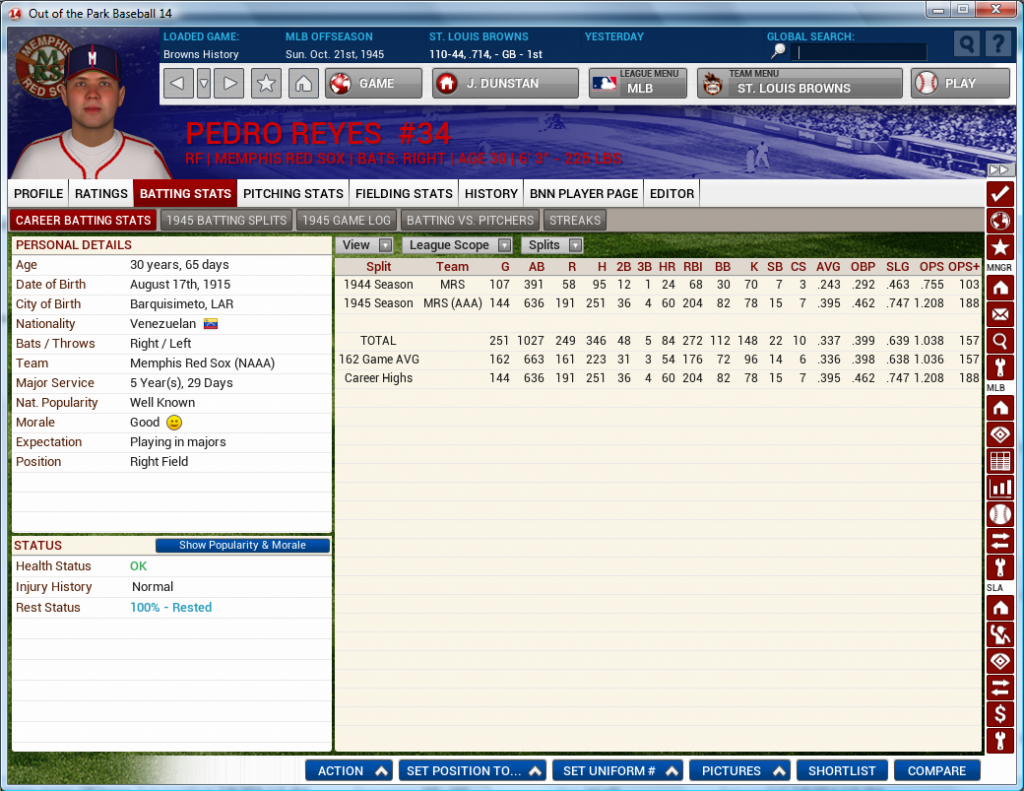Viewport: 1024px width, 791px height.
Task: Click the diamond icon under MLB section
Action: coord(999,434)
